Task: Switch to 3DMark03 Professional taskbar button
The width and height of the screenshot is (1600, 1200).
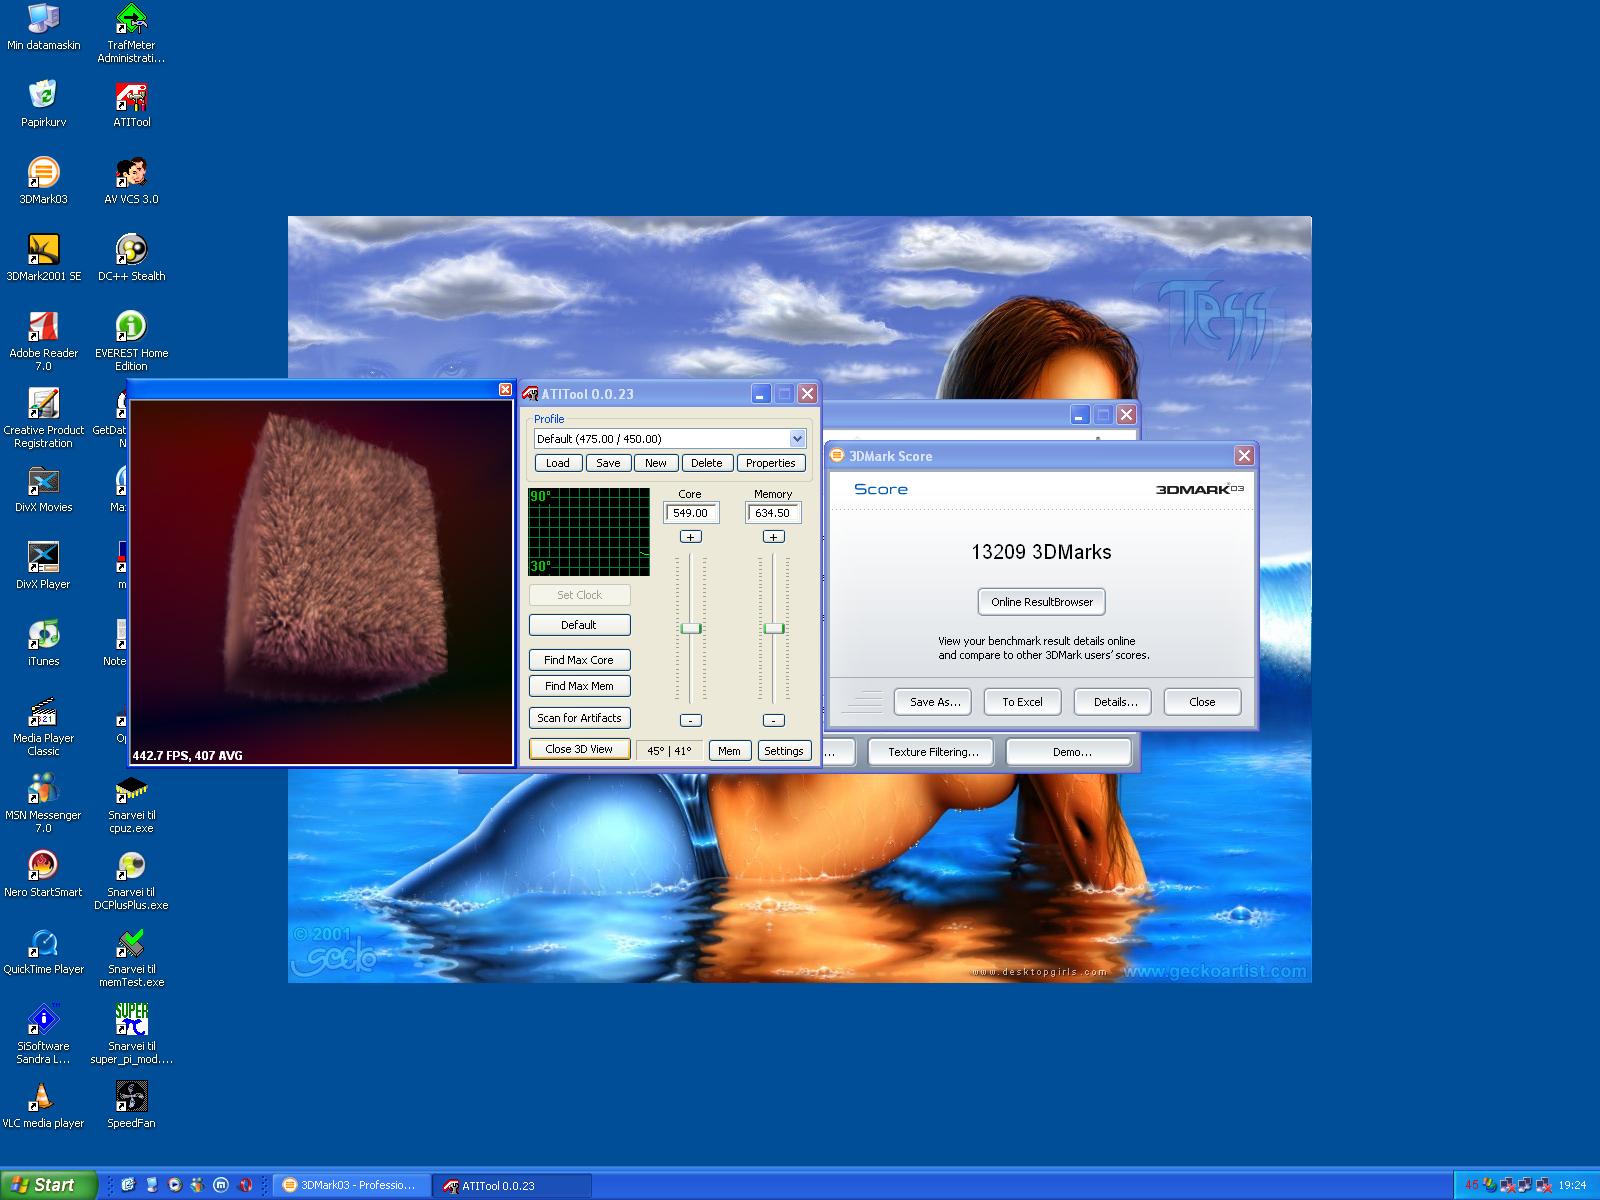Action: pyautogui.click(x=352, y=1185)
